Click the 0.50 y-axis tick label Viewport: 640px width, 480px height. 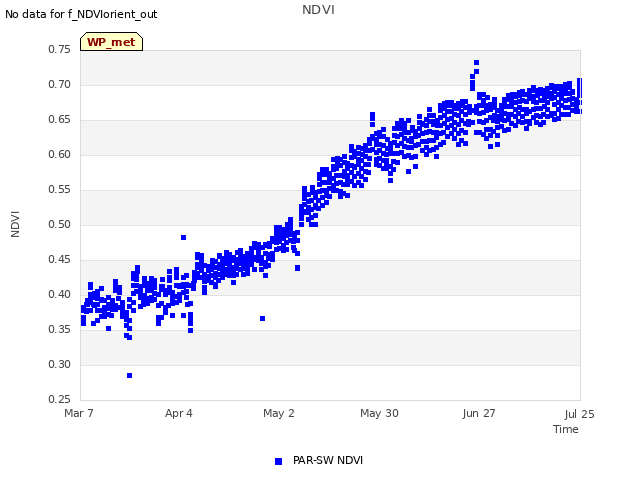coord(59,224)
